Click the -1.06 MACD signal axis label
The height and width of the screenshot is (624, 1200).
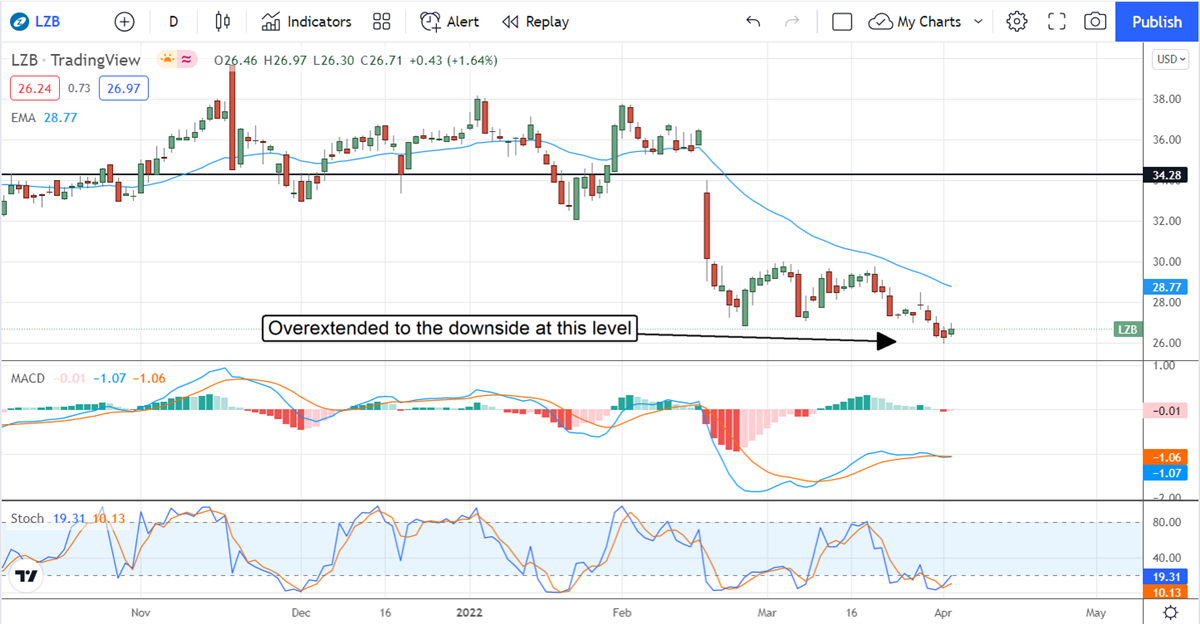[x=1167, y=457]
